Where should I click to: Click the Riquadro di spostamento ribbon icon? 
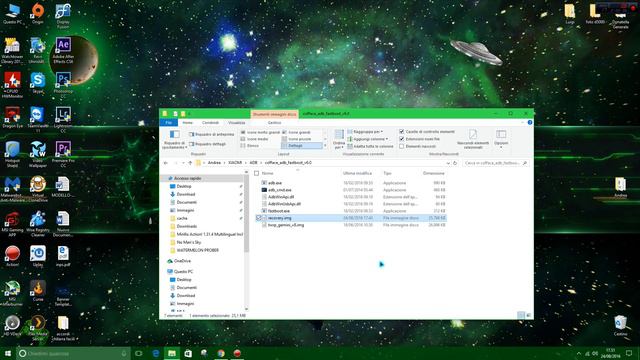[x=174, y=139]
